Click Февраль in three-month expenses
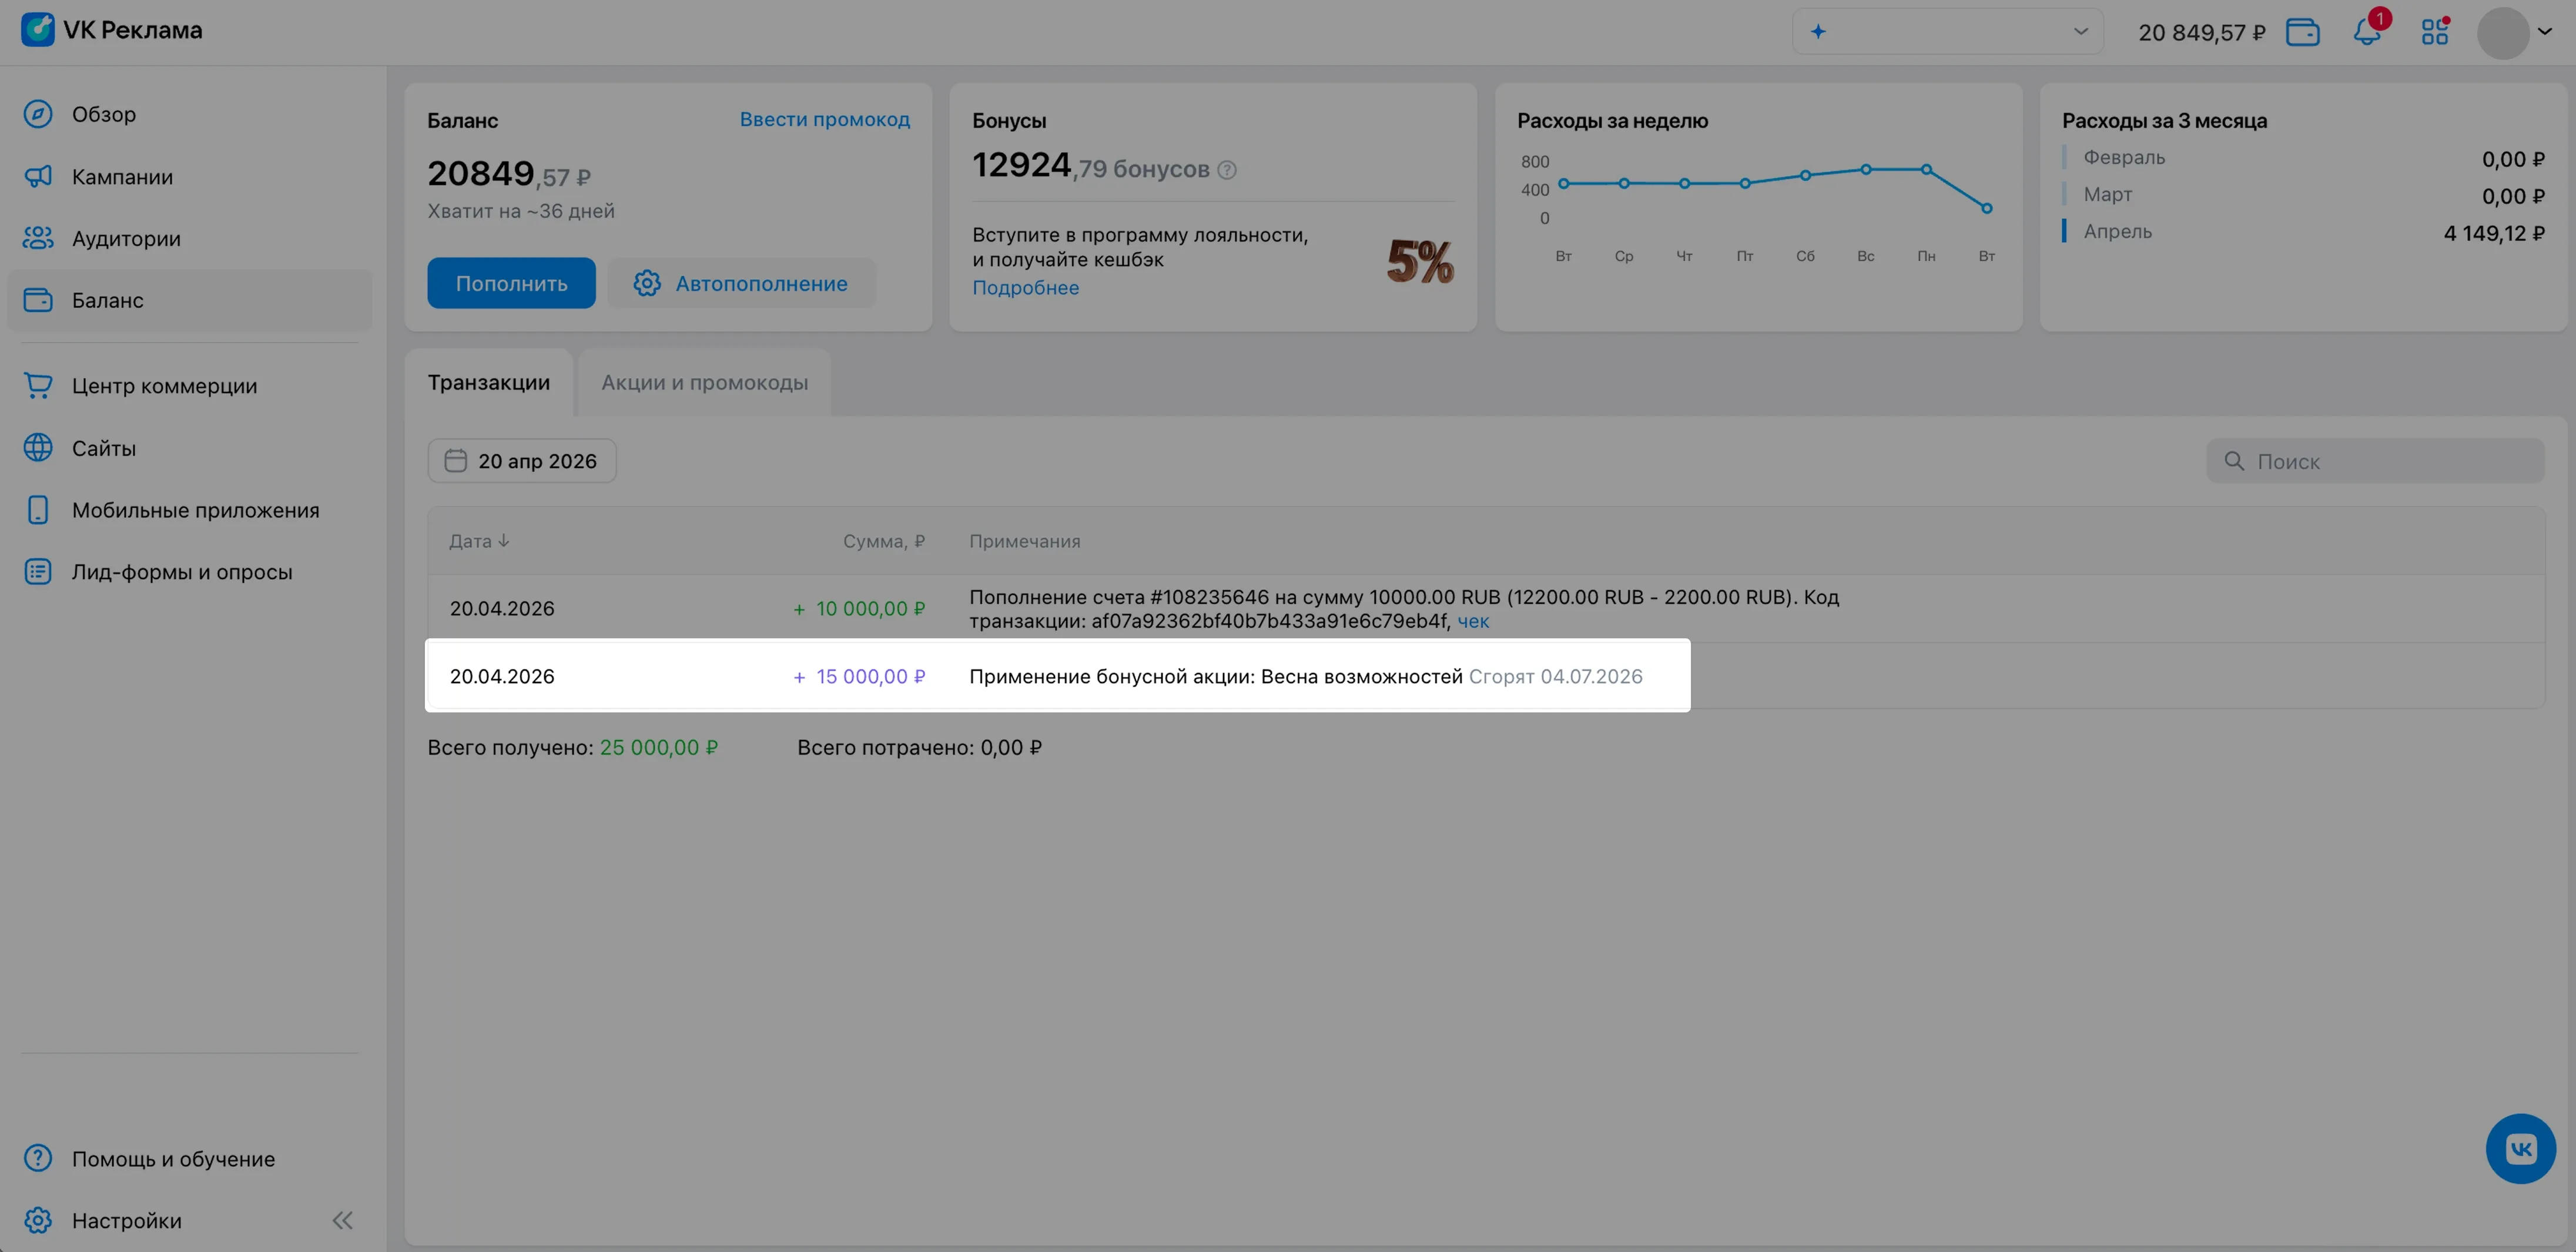Image resolution: width=2576 pixels, height=1252 pixels. (2124, 157)
